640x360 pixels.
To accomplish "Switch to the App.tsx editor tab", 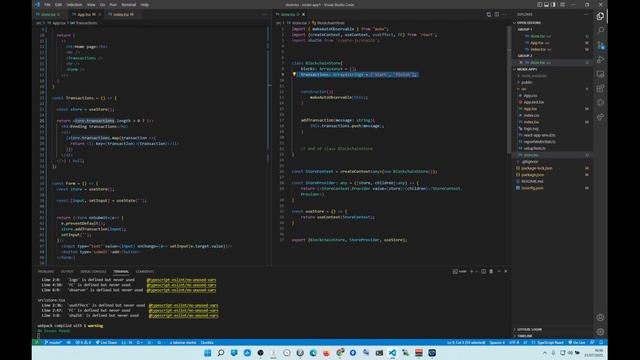I will click(x=86, y=14).
